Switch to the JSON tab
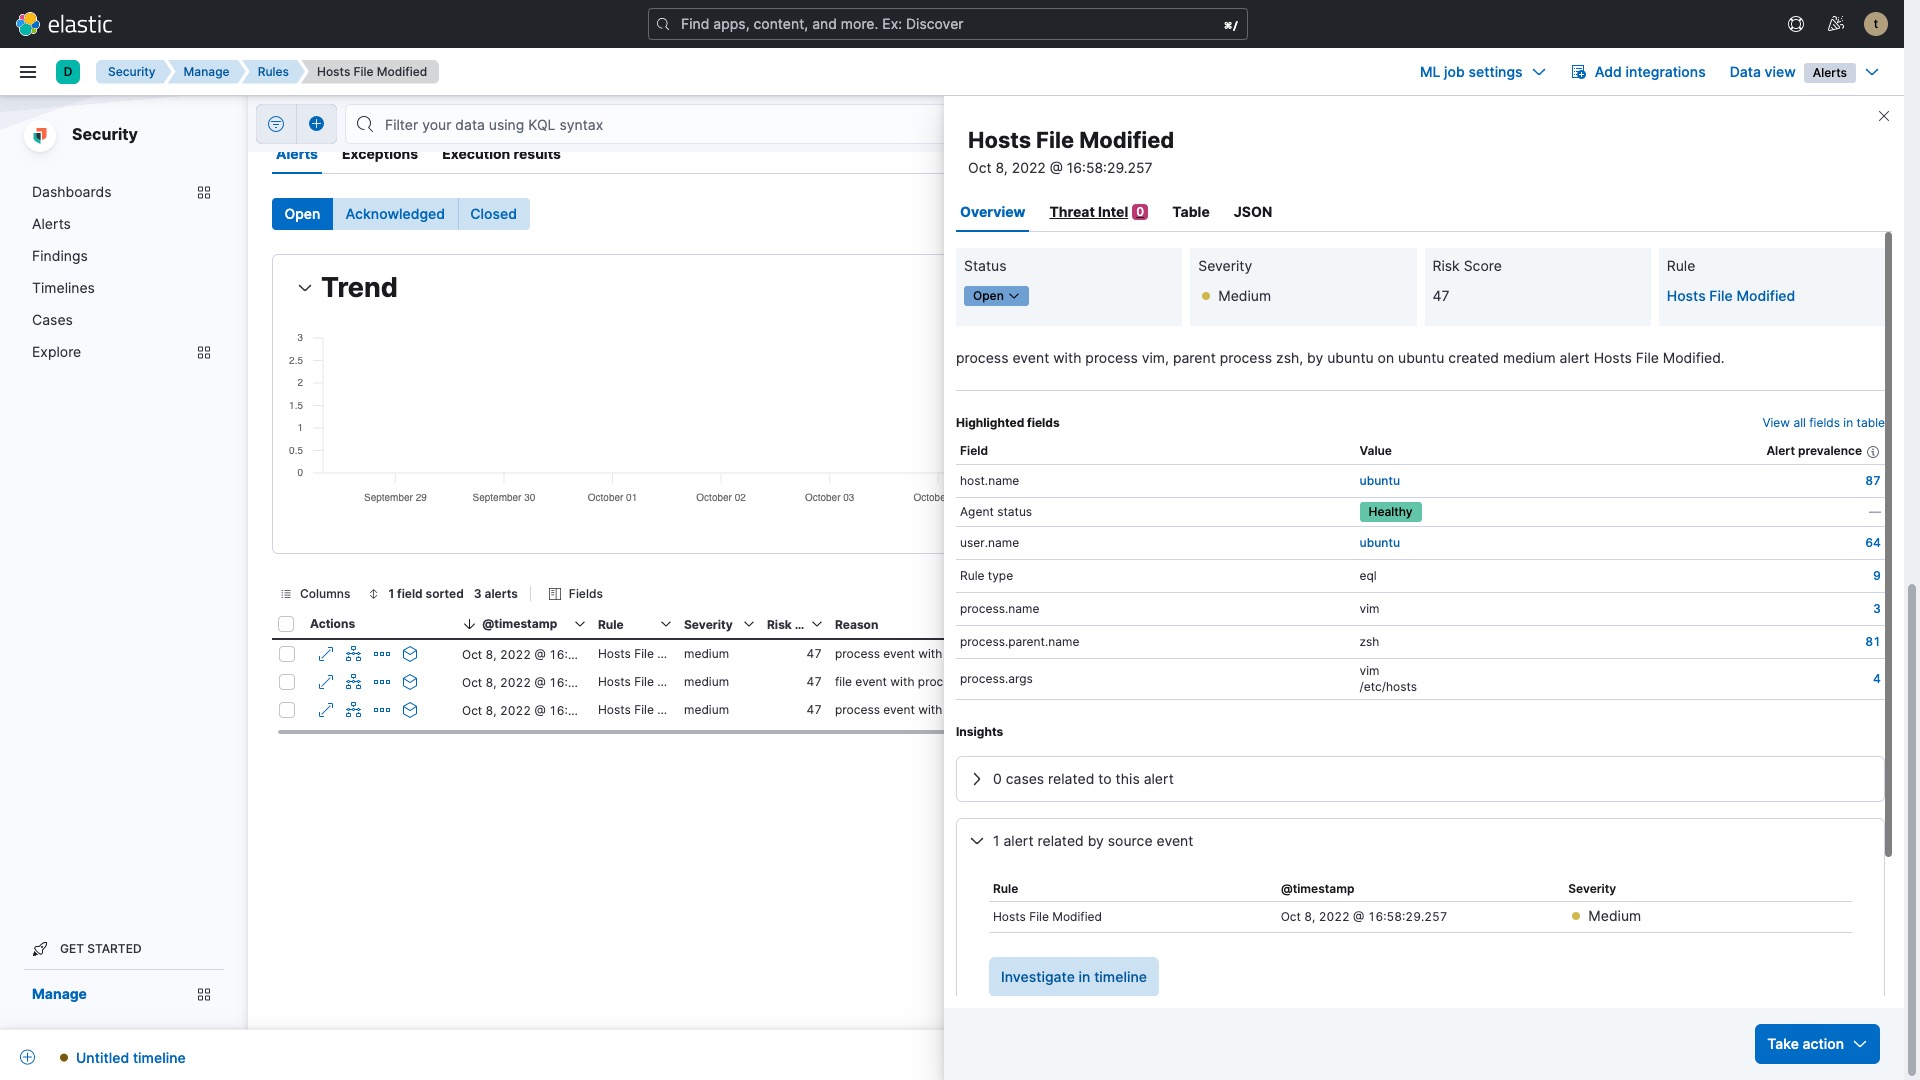The width and height of the screenshot is (1920, 1080). pyautogui.click(x=1252, y=212)
